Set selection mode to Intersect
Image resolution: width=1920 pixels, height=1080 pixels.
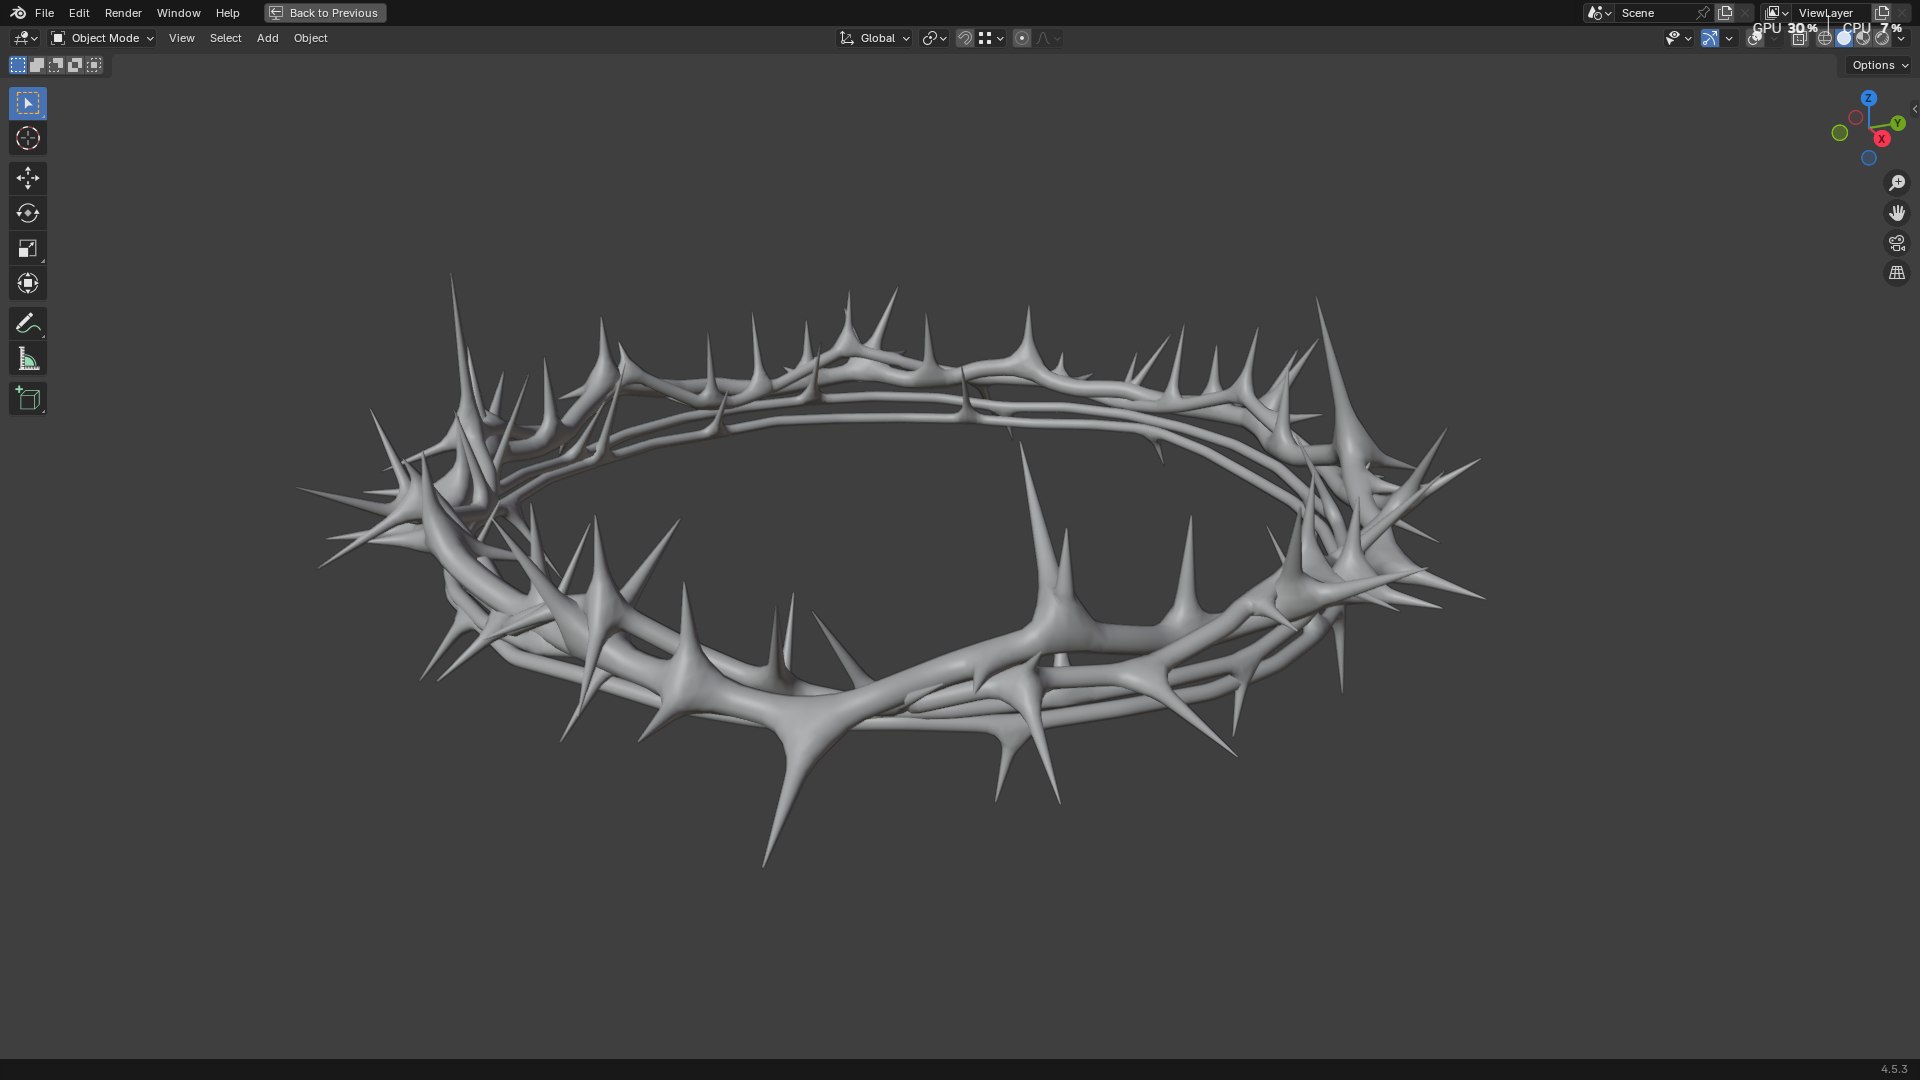(x=94, y=65)
